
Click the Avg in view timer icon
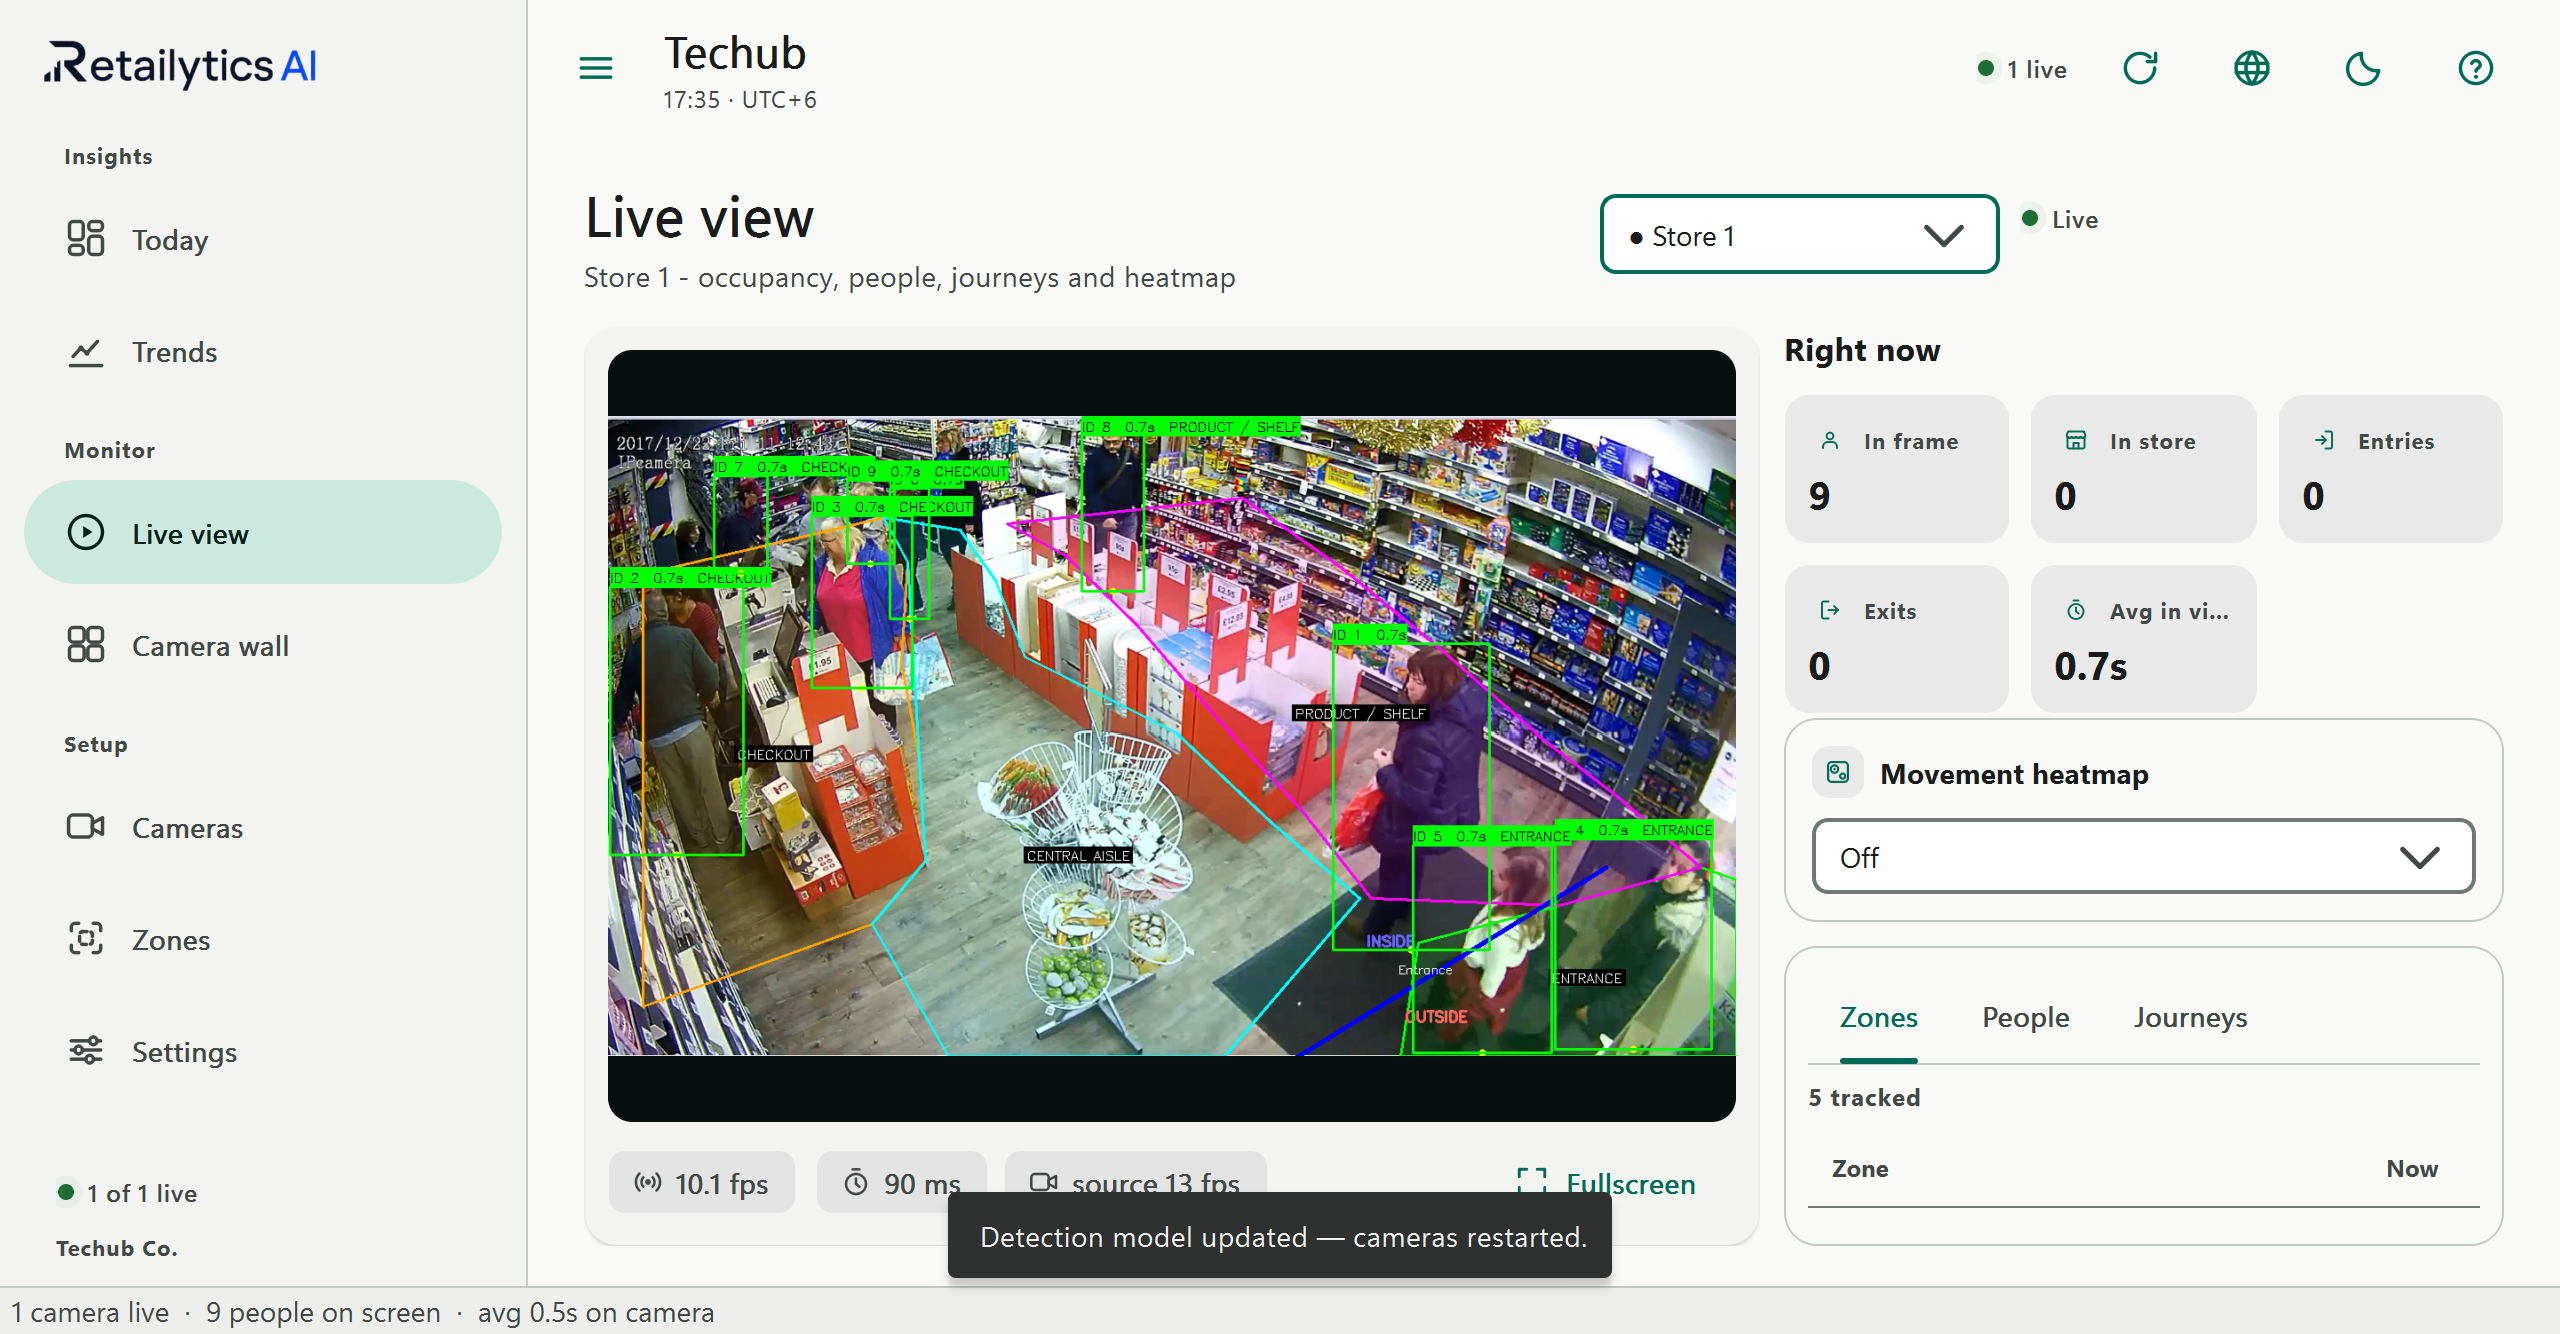2076,610
